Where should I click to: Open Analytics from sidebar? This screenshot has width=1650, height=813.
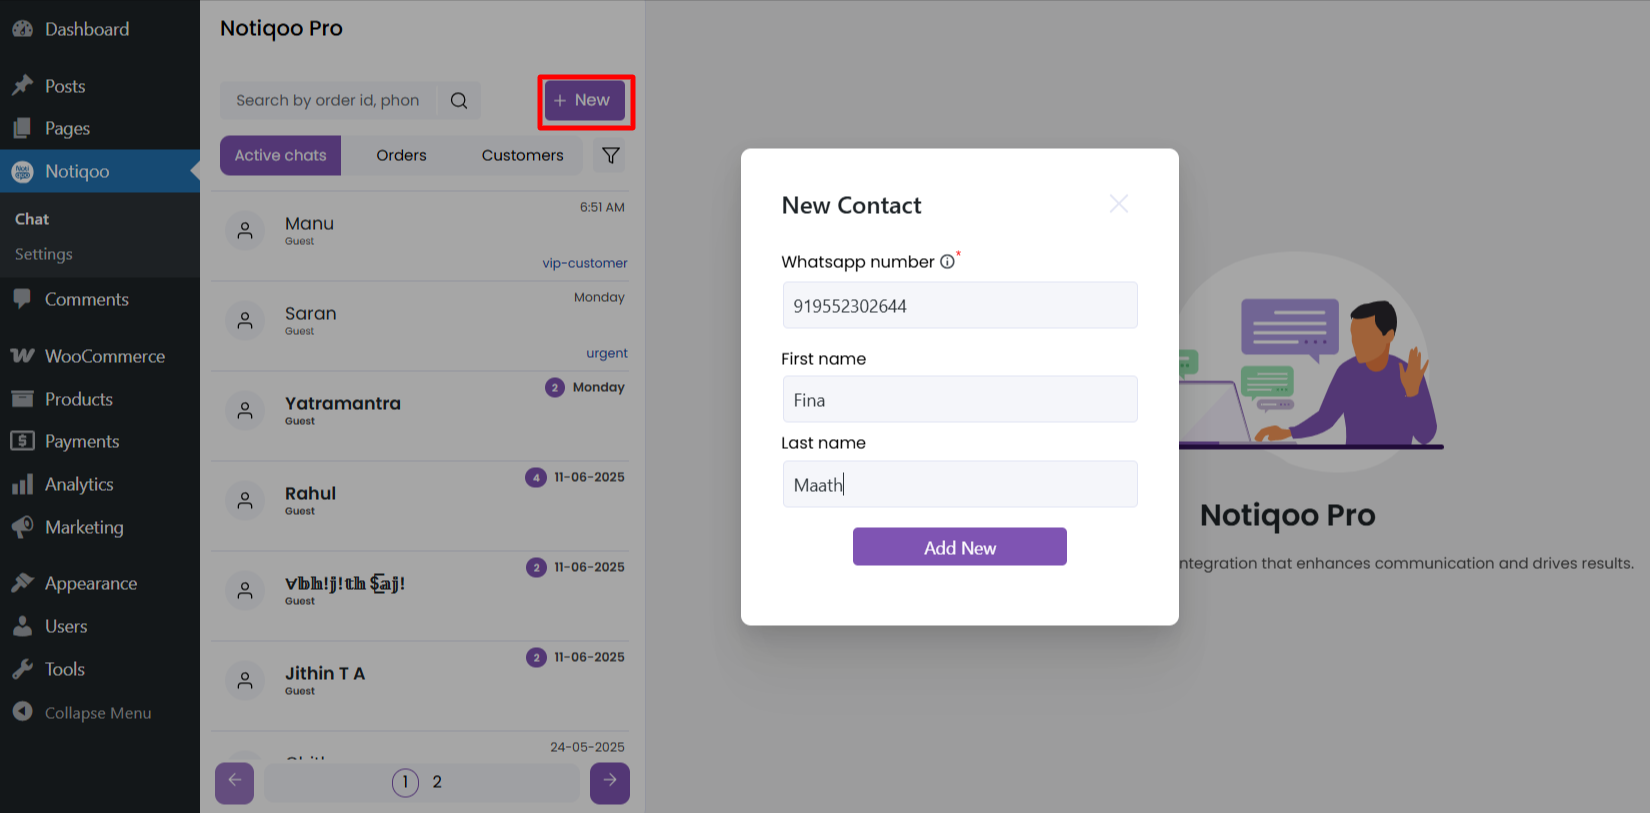point(79,484)
